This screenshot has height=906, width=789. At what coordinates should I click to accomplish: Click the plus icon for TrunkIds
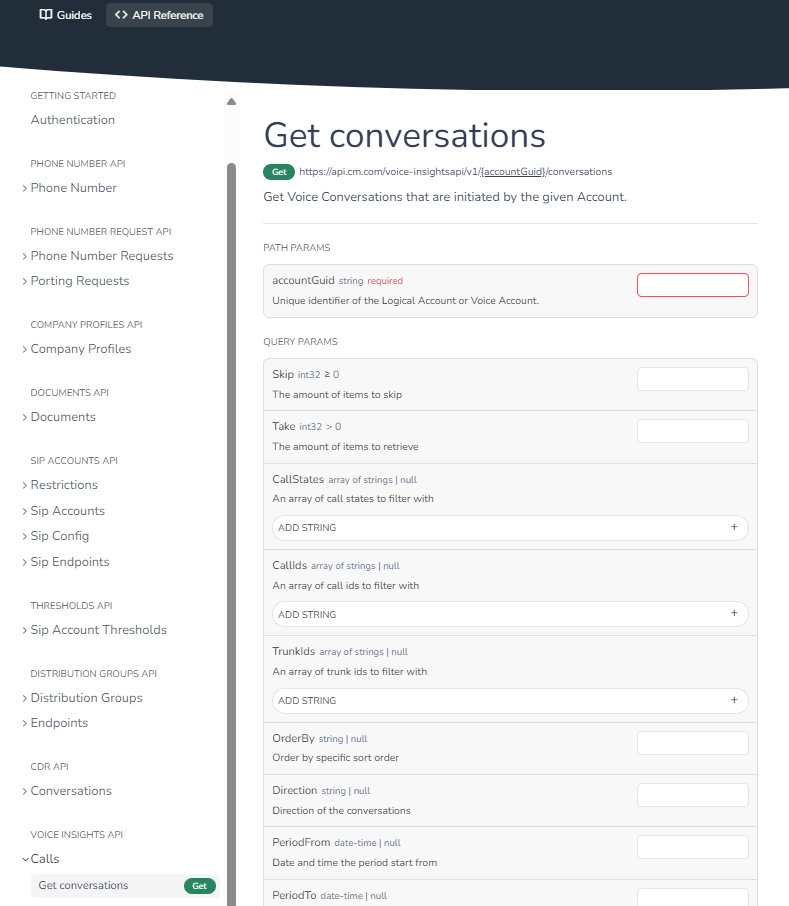pyautogui.click(x=733, y=700)
